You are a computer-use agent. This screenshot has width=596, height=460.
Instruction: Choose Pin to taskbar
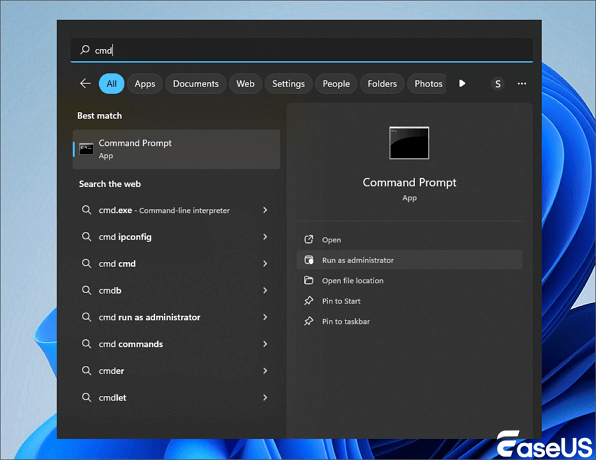409,321
